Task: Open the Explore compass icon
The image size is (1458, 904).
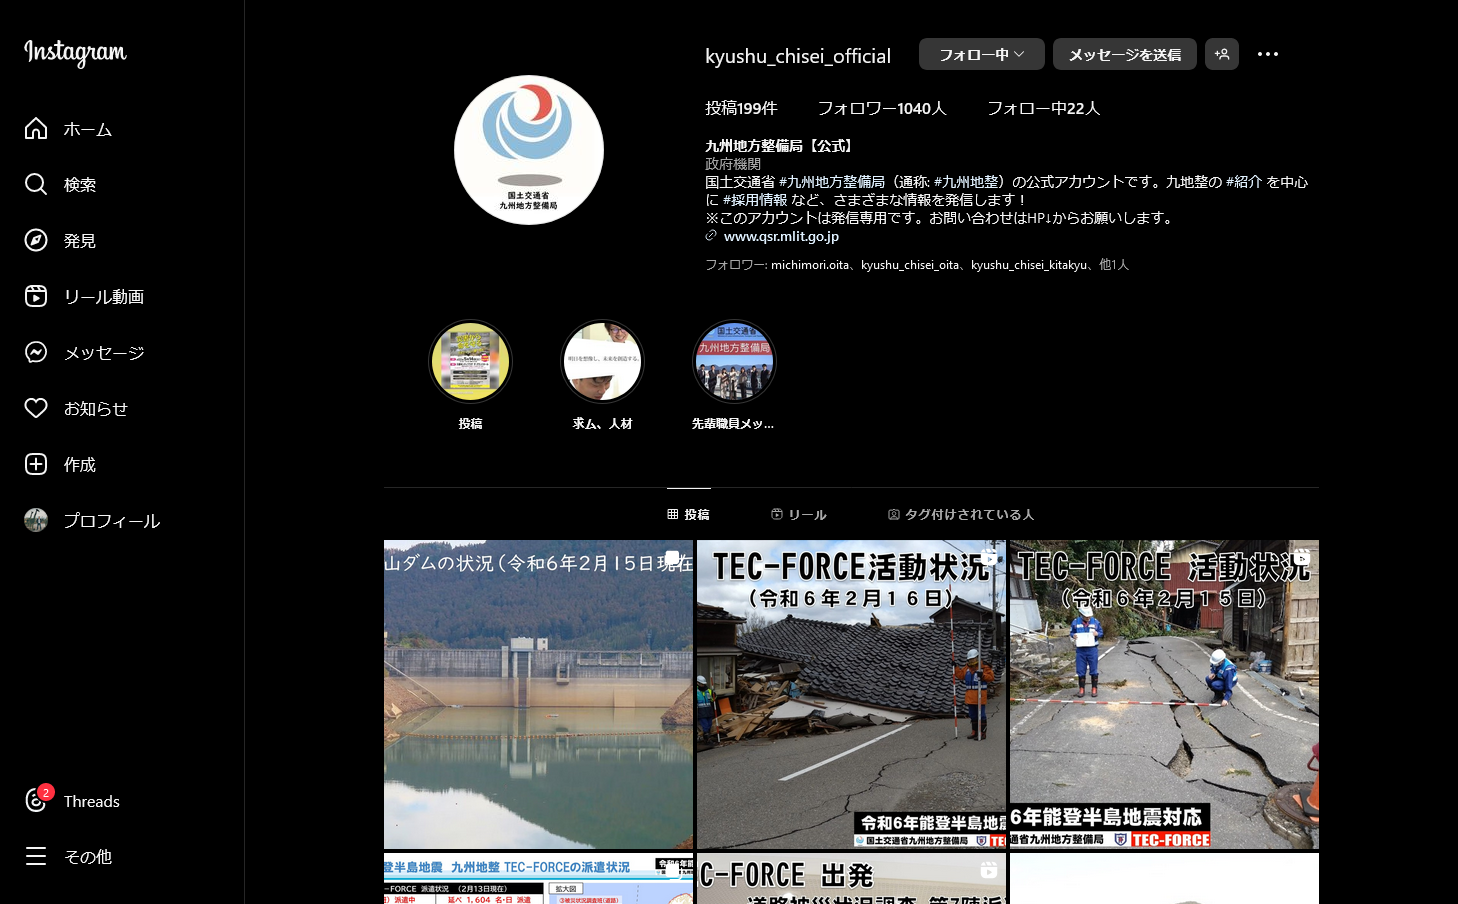Action: click(x=36, y=241)
